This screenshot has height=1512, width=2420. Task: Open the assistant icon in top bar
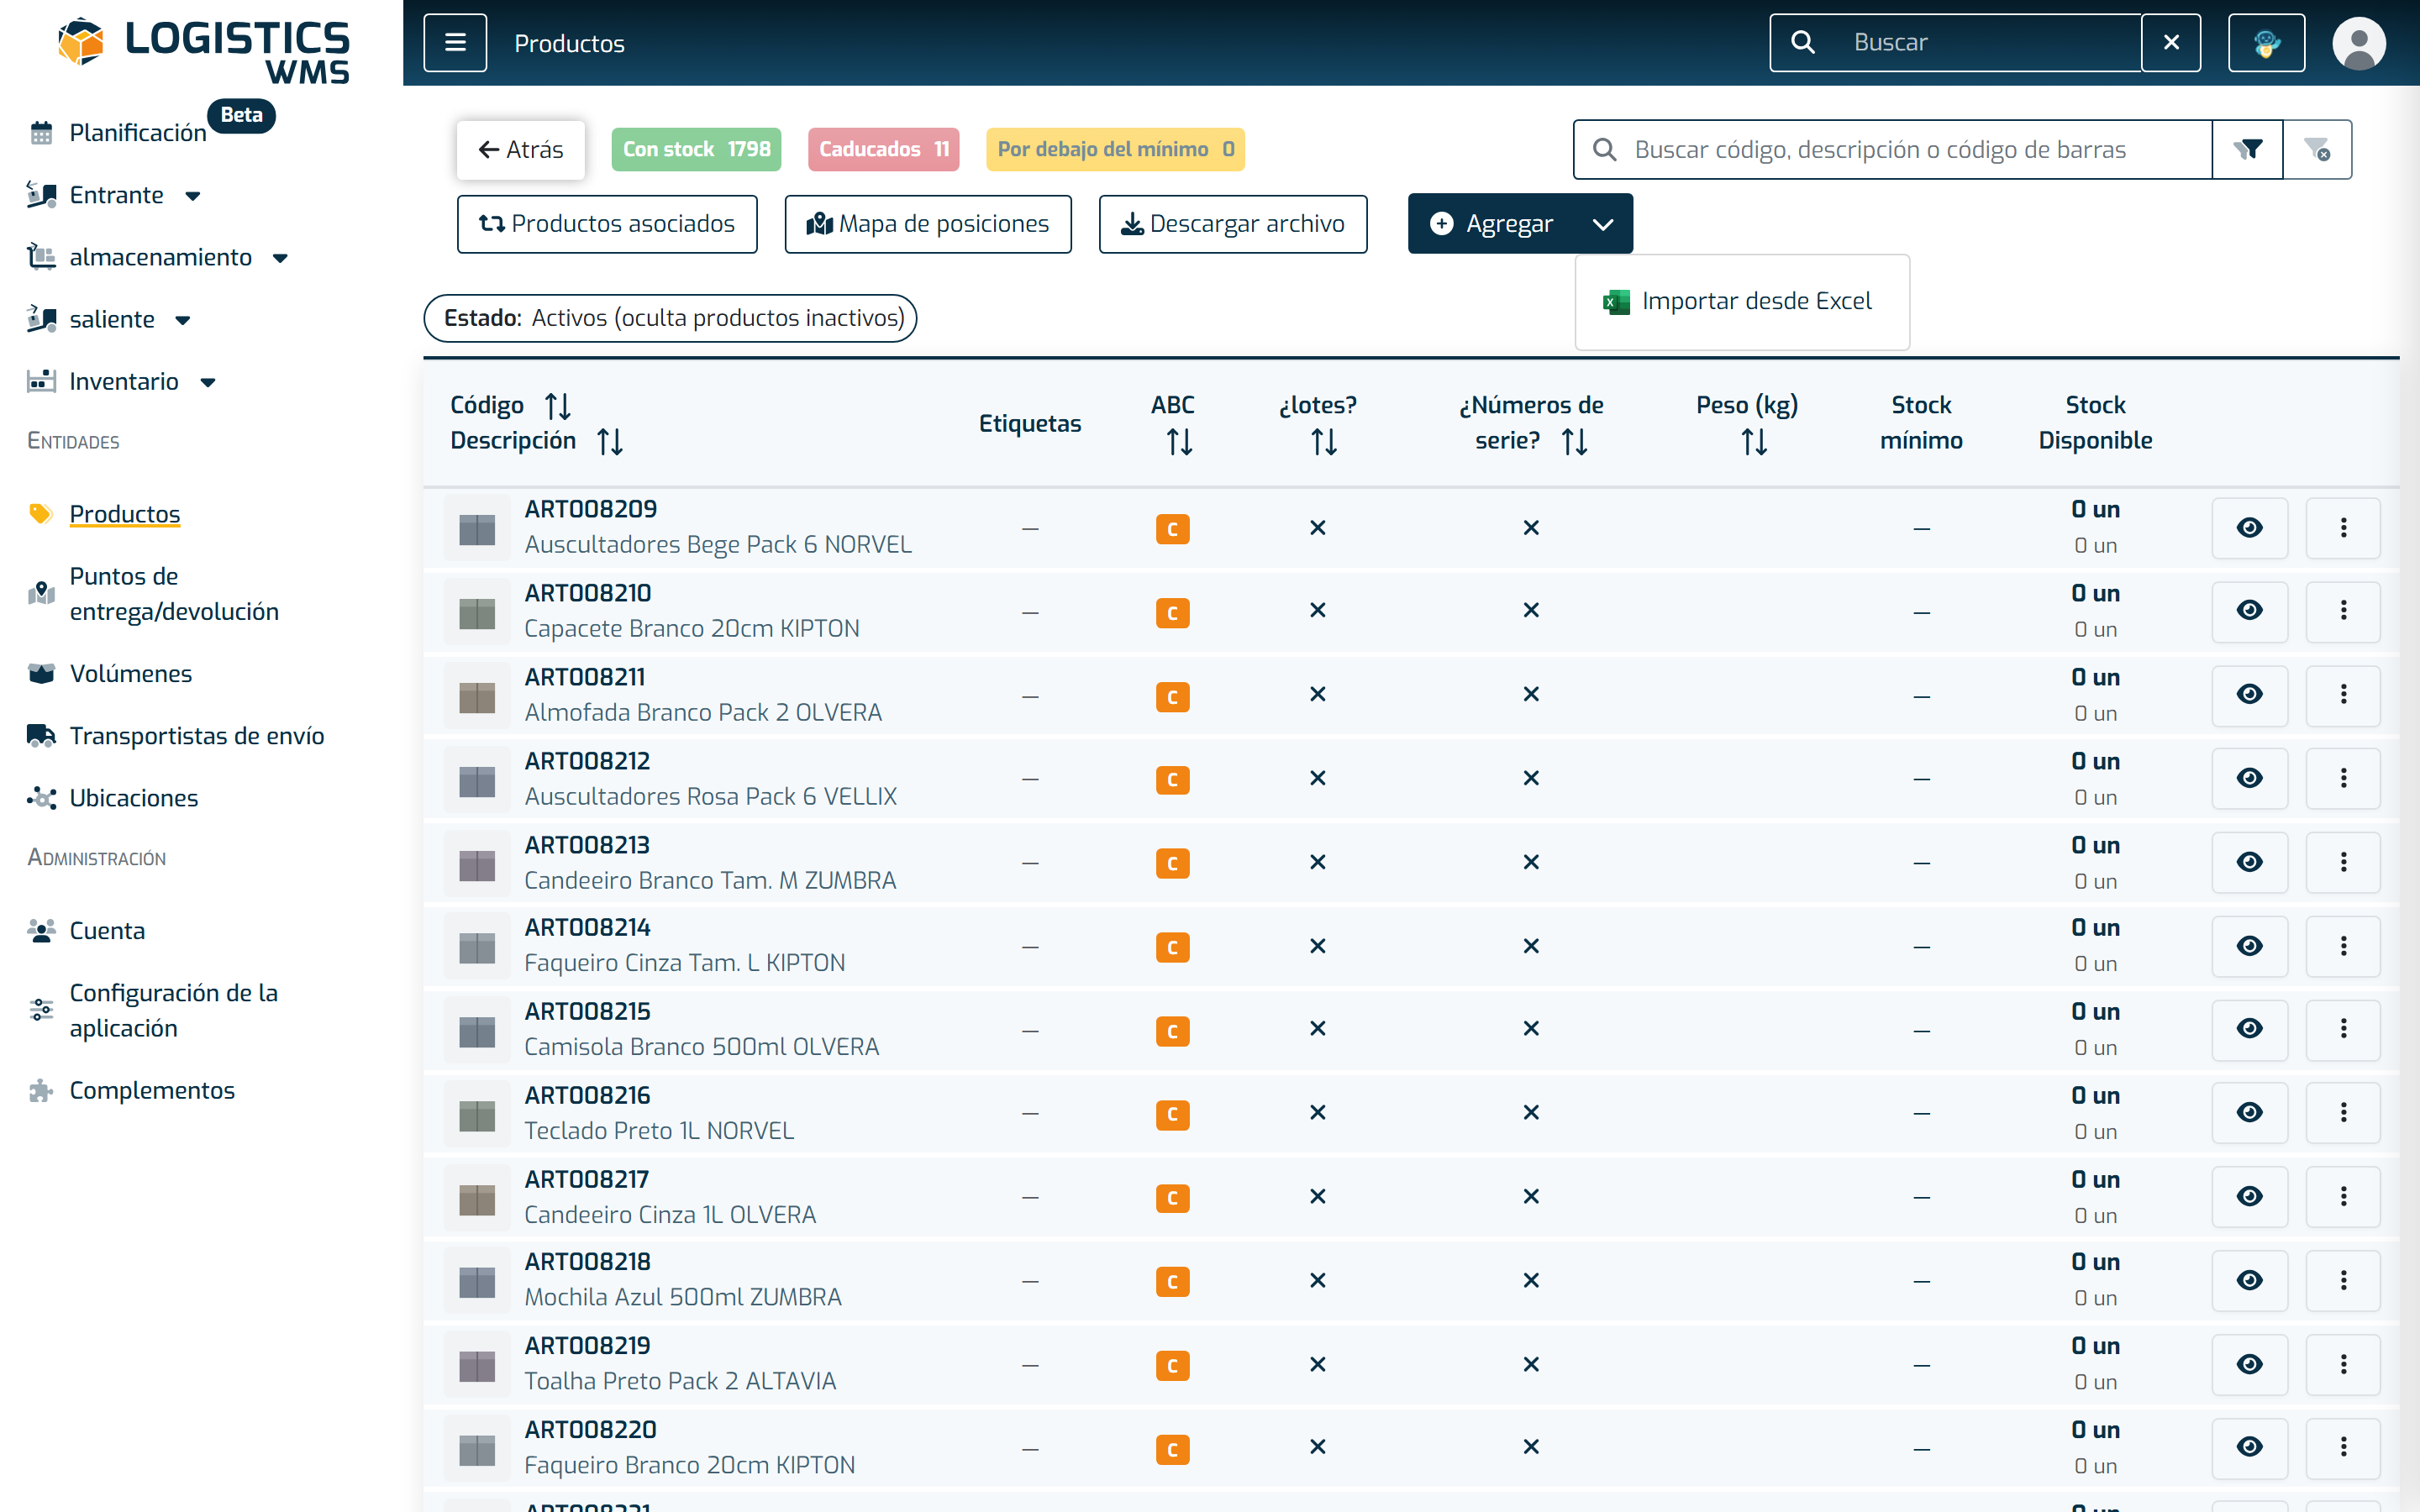[2266, 43]
